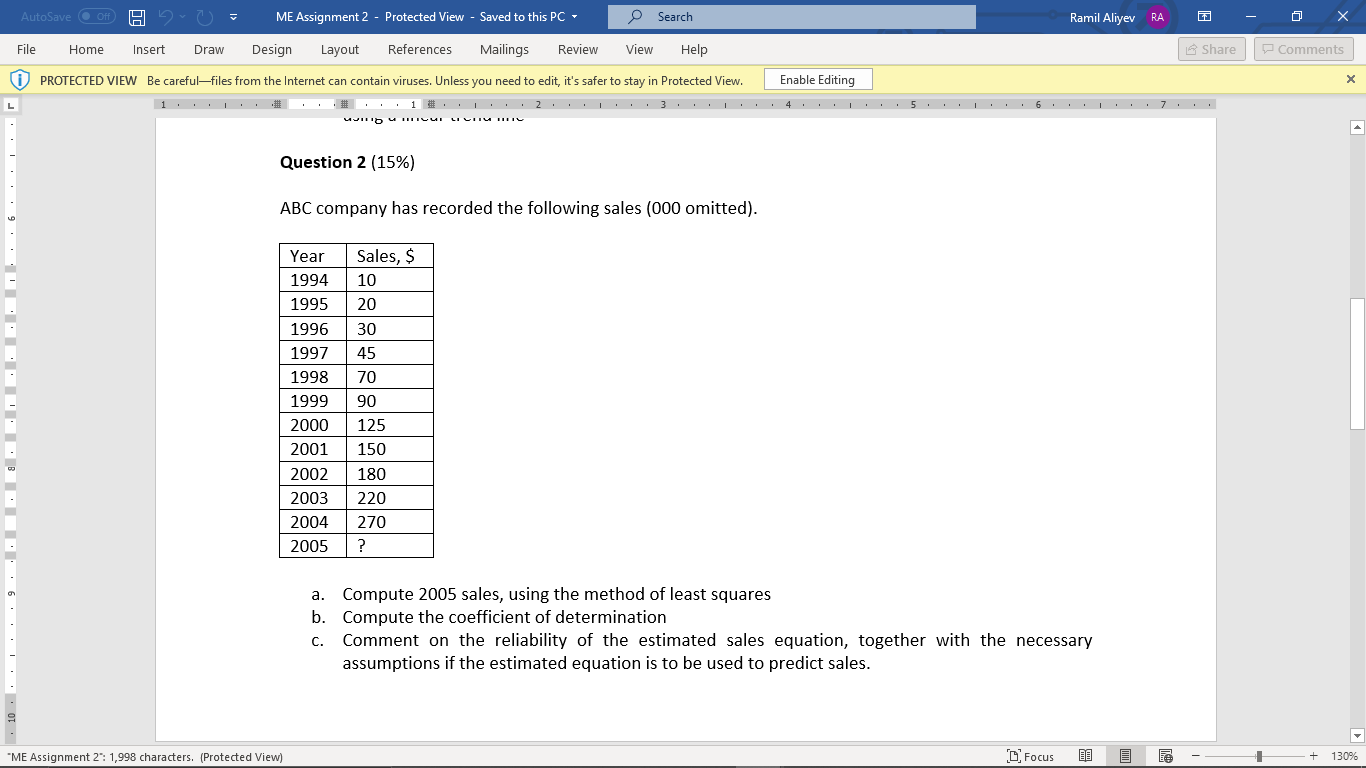This screenshot has height=768, width=1366.
Task: Click the zoom slider handle
Action: pos(1259,757)
